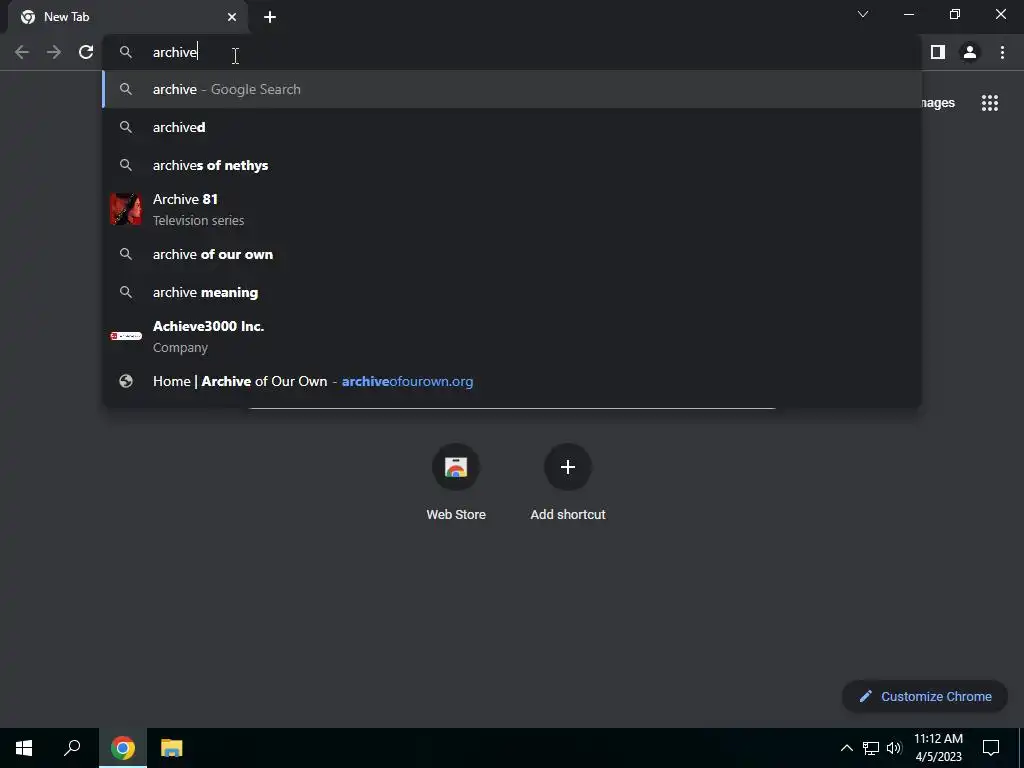Open the Images link

pos(938,103)
